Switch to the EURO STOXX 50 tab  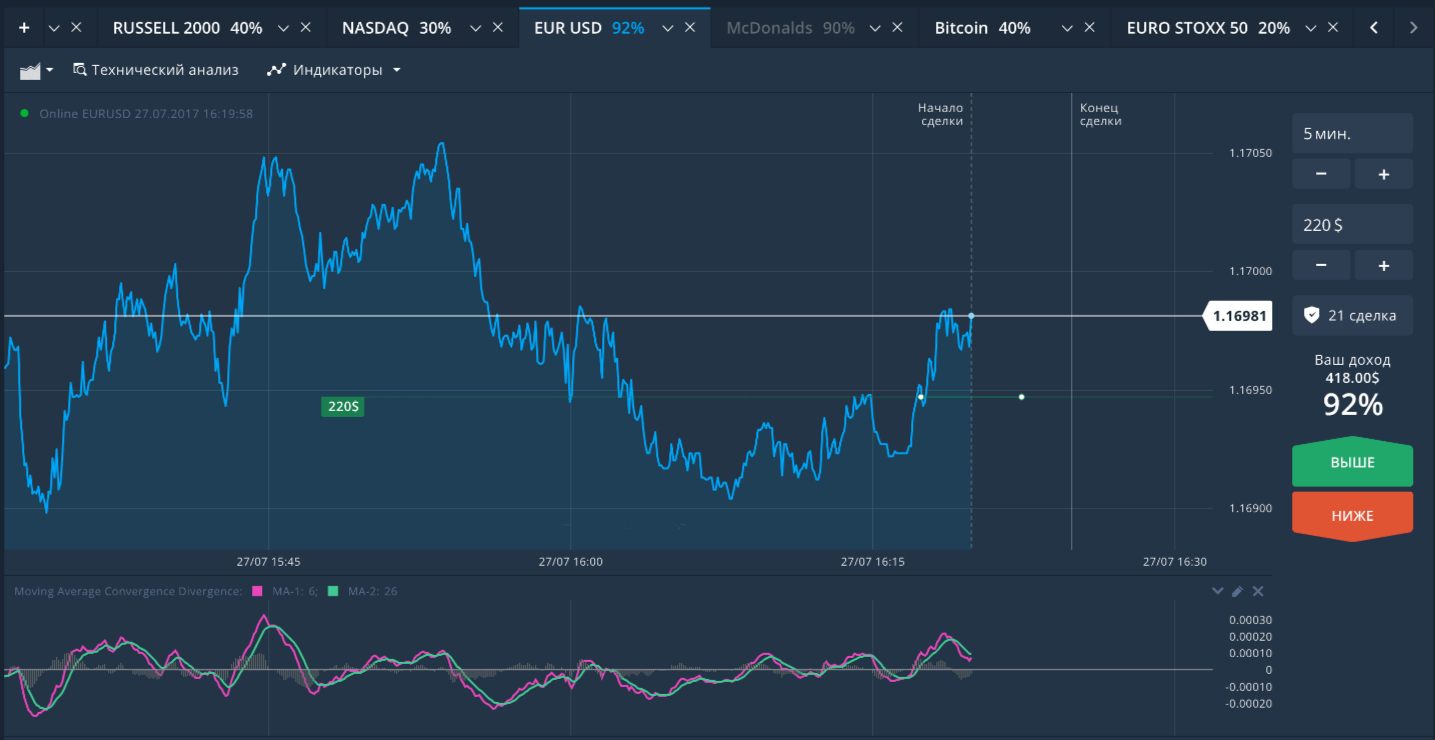[x=1207, y=28]
